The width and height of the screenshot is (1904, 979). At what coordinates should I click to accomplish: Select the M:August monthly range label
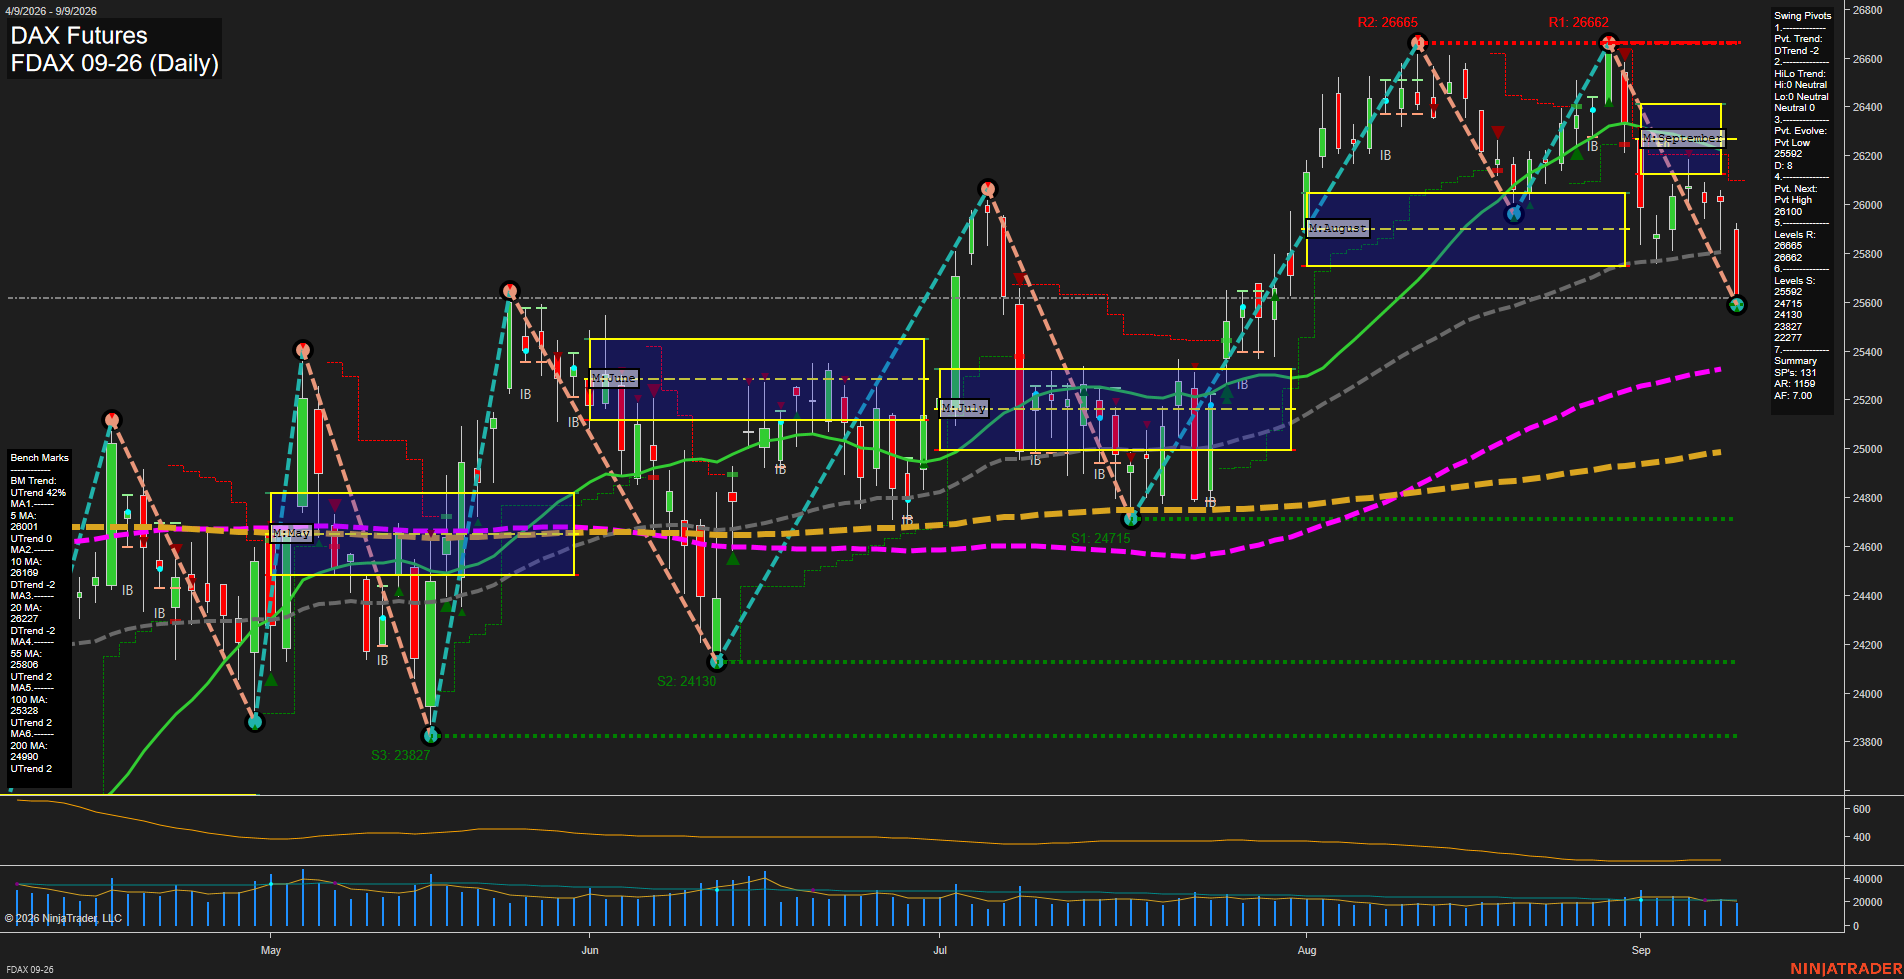pos(1337,228)
